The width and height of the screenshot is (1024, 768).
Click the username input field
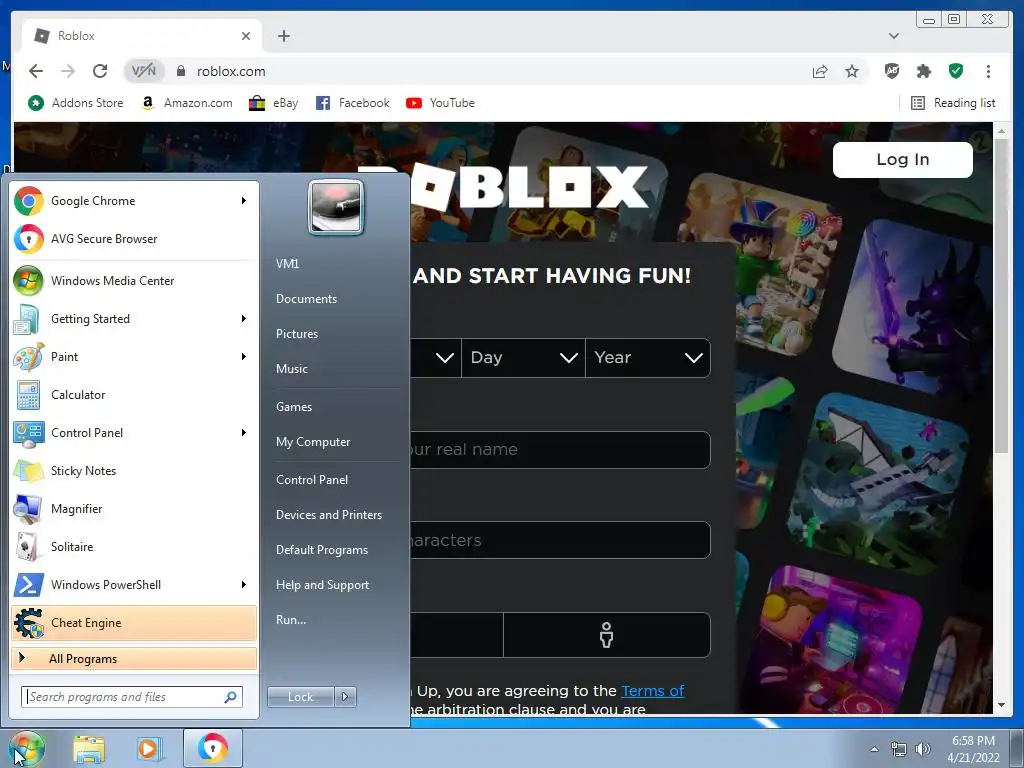560,449
